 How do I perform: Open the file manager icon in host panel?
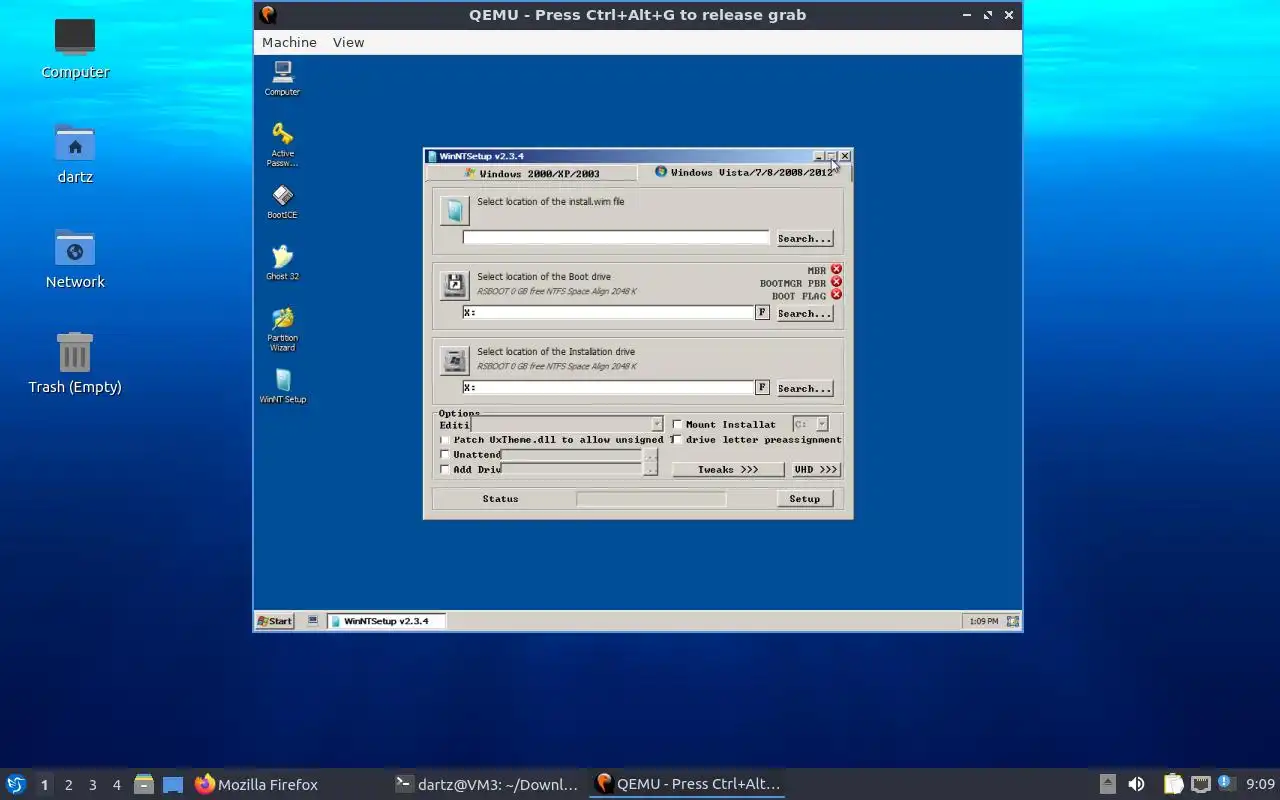coord(144,784)
